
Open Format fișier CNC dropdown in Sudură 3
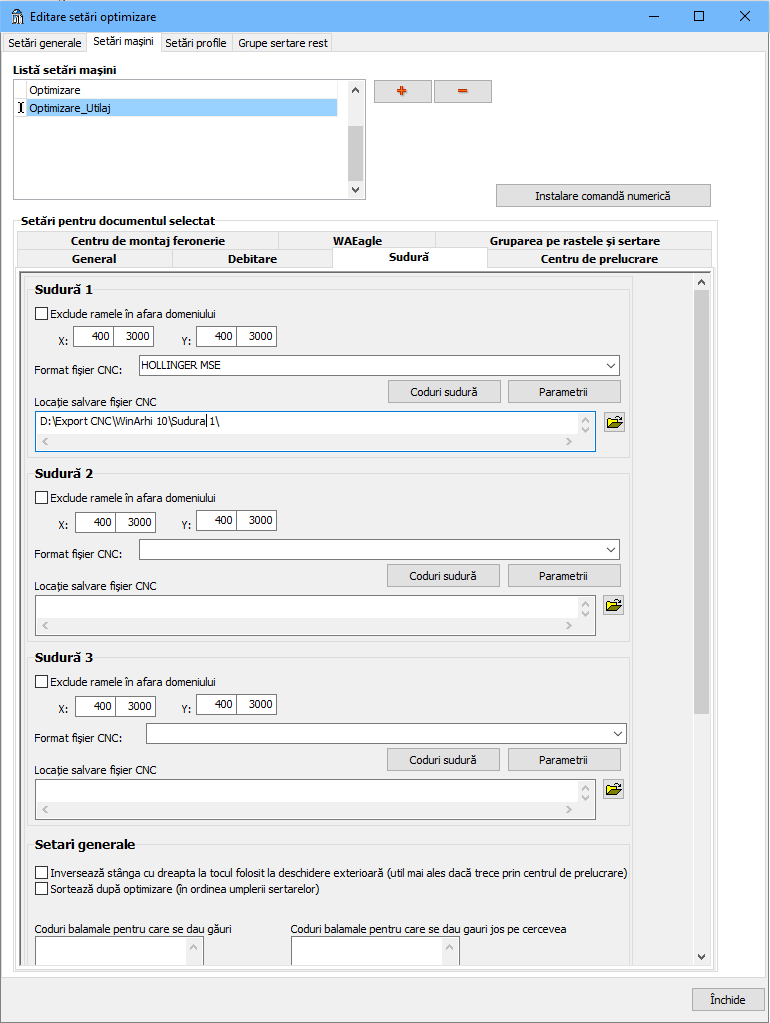pos(616,734)
